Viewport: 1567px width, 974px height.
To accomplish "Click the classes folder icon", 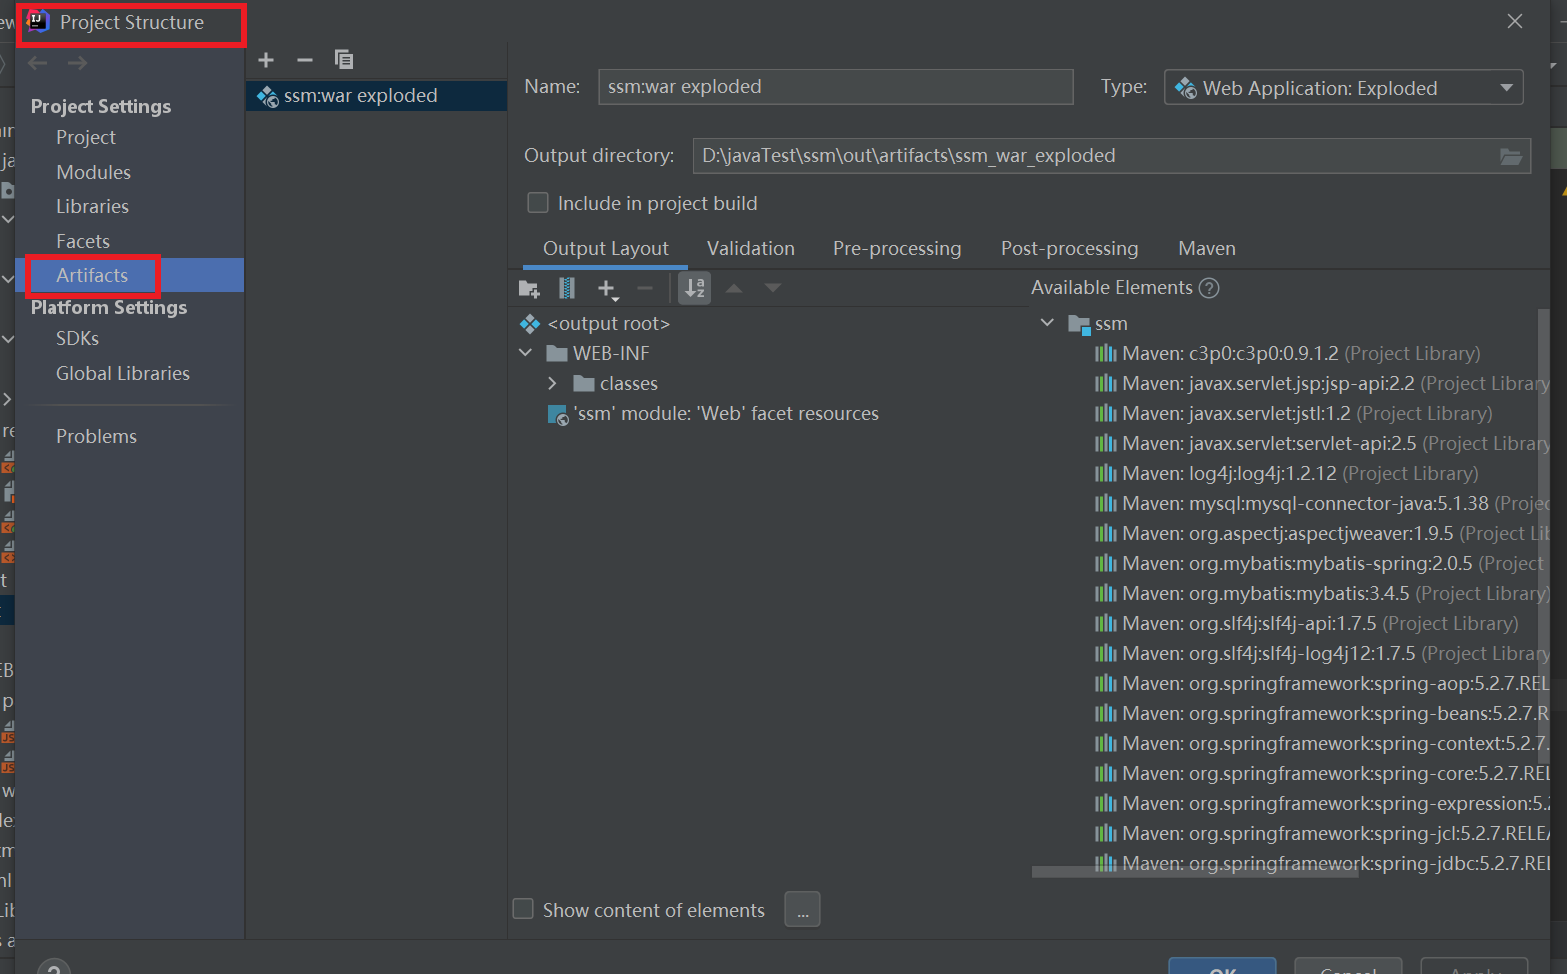I will pos(584,383).
